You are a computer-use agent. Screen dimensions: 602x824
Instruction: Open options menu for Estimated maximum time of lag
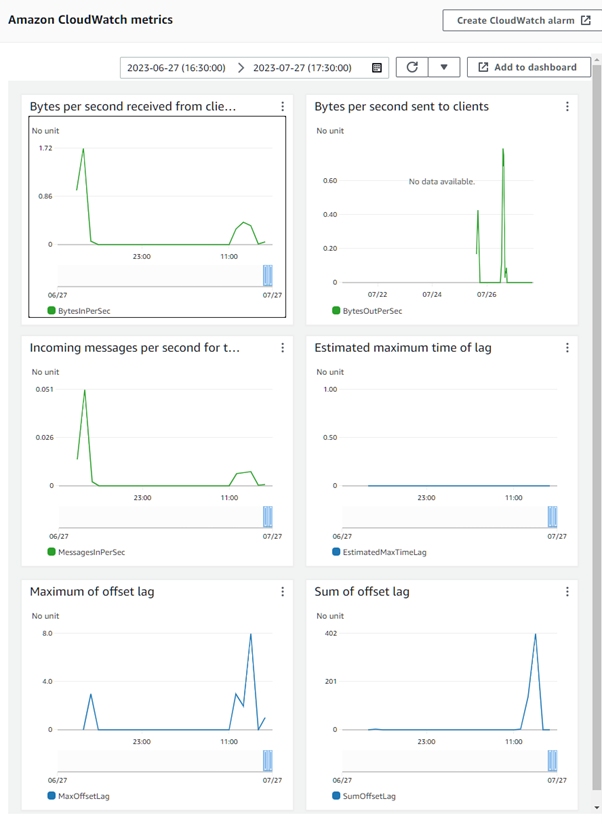click(567, 348)
